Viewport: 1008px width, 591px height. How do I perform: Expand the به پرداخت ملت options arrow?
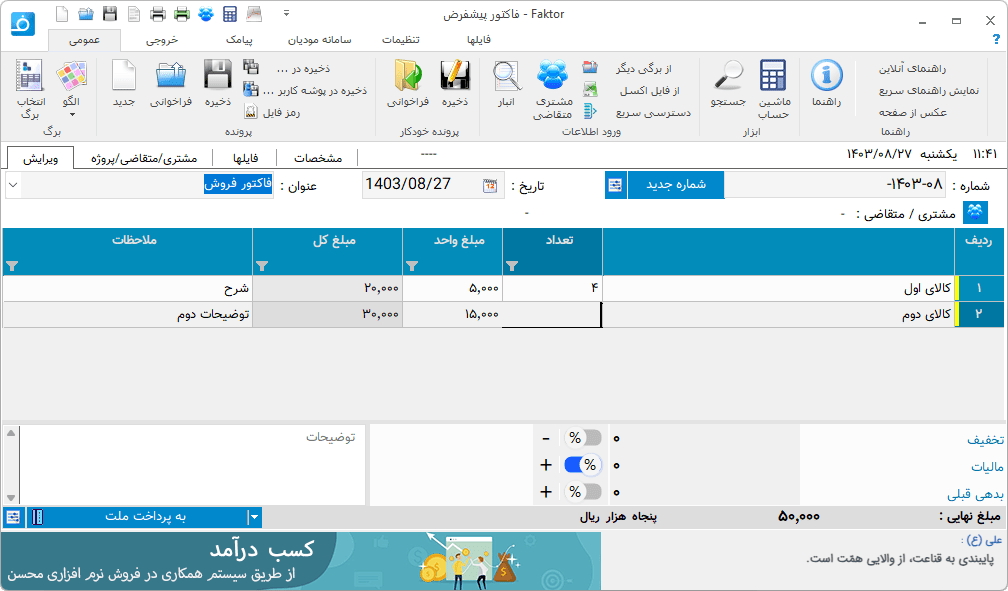click(x=254, y=517)
